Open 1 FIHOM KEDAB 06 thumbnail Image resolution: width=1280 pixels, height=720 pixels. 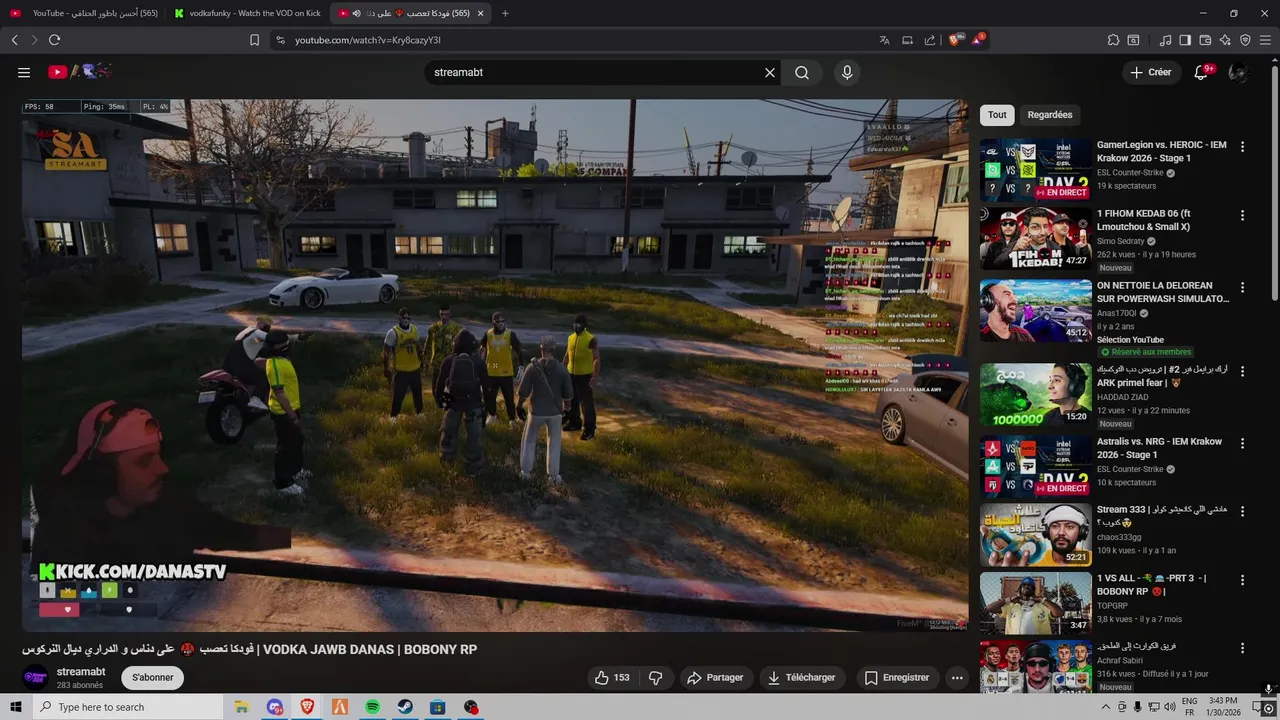pos(1035,238)
